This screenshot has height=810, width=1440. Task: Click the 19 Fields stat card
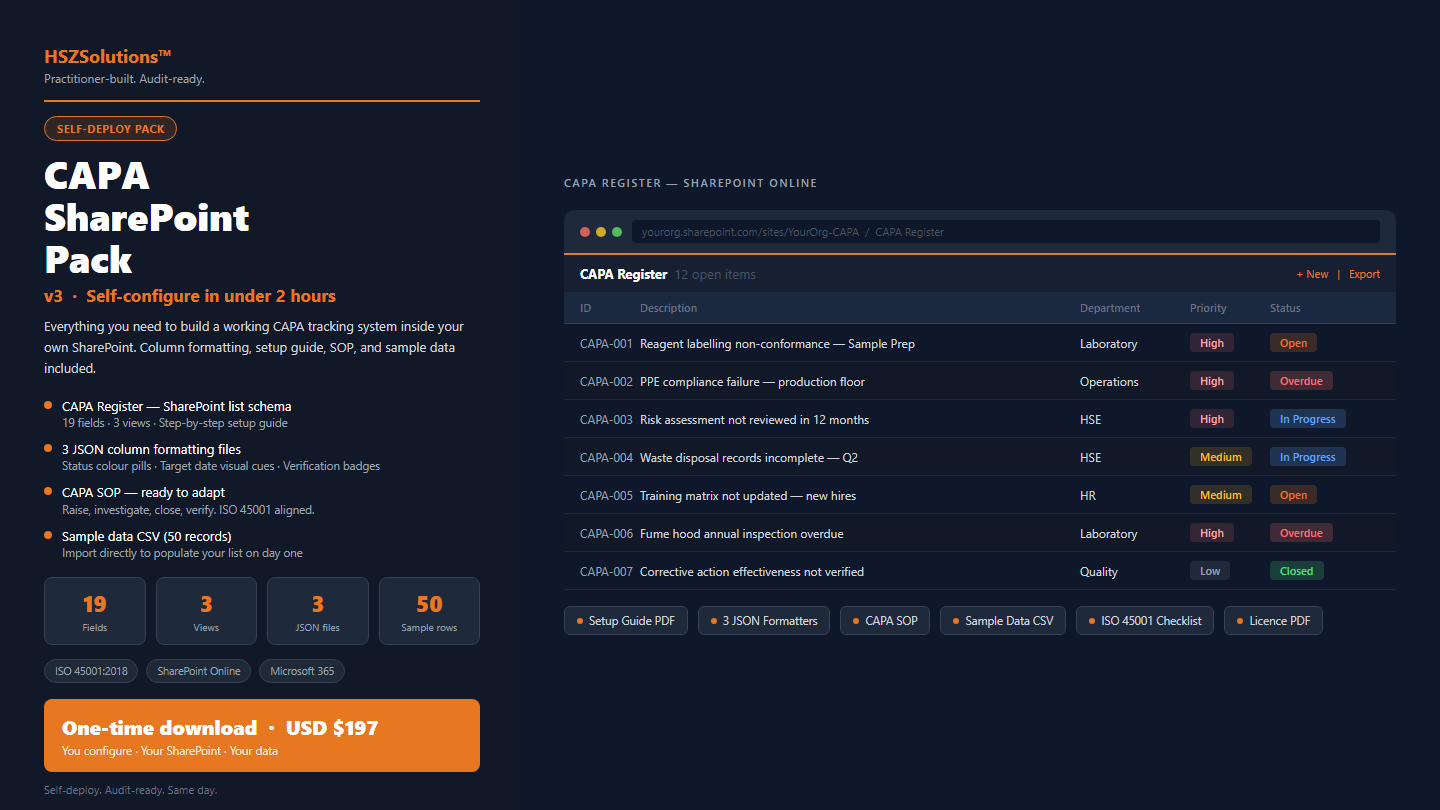click(x=95, y=611)
